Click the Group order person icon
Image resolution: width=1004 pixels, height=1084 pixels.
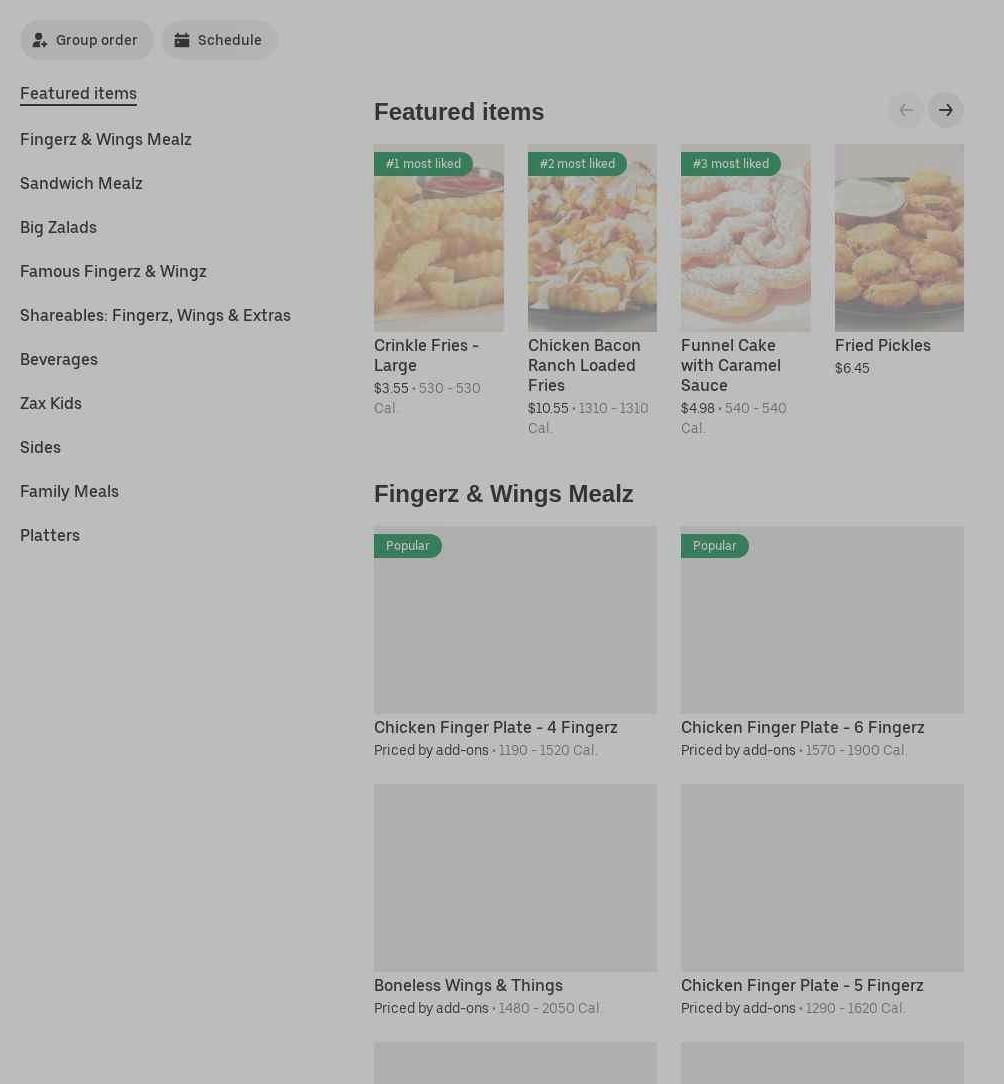[40, 40]
